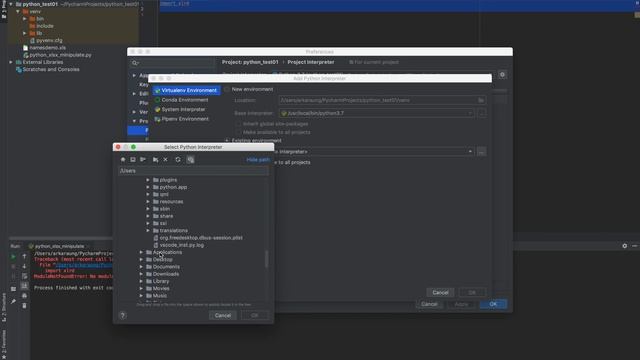Hide the Run panel with minimize icon
The width and height of the screenshot is (640, 360).
click(x=634, y=246)
